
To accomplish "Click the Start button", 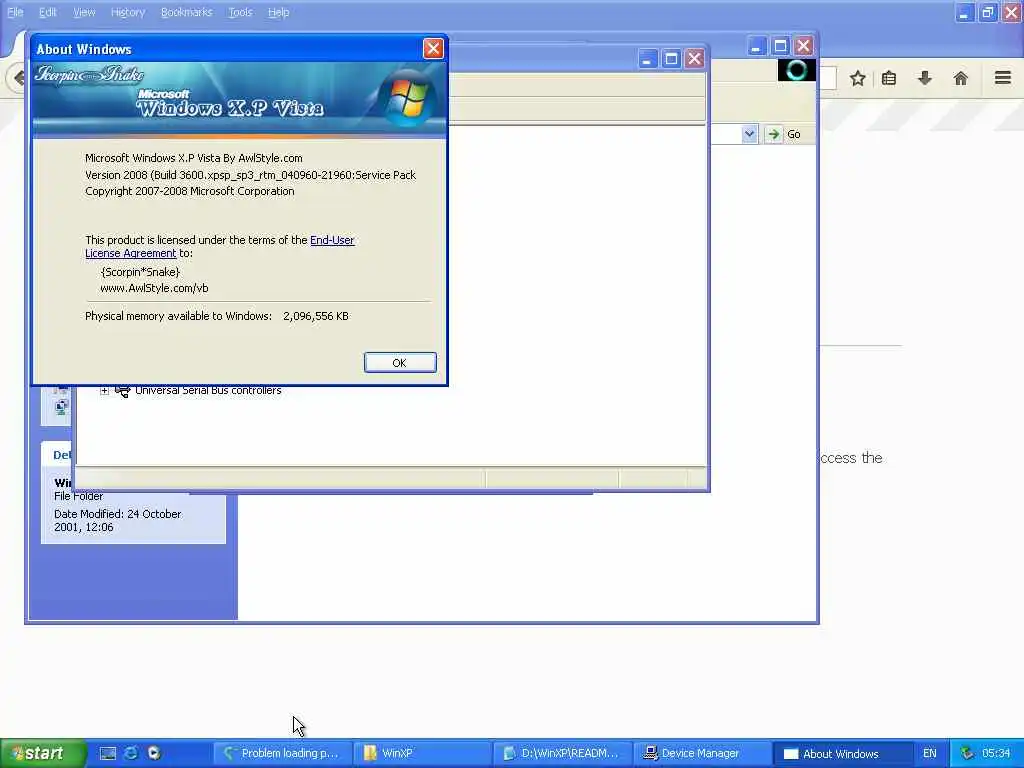I will 42,753.
